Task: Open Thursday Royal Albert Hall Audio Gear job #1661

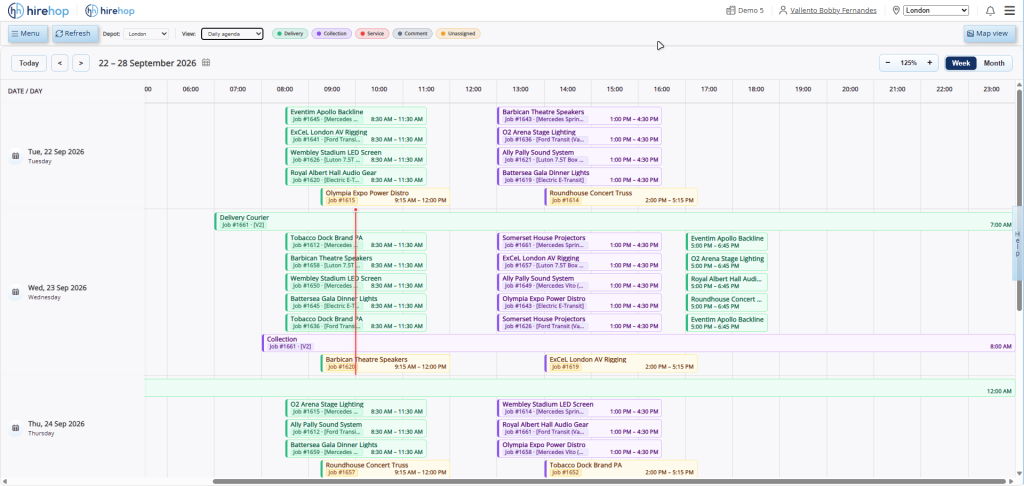Action: [x=579, y=429]
